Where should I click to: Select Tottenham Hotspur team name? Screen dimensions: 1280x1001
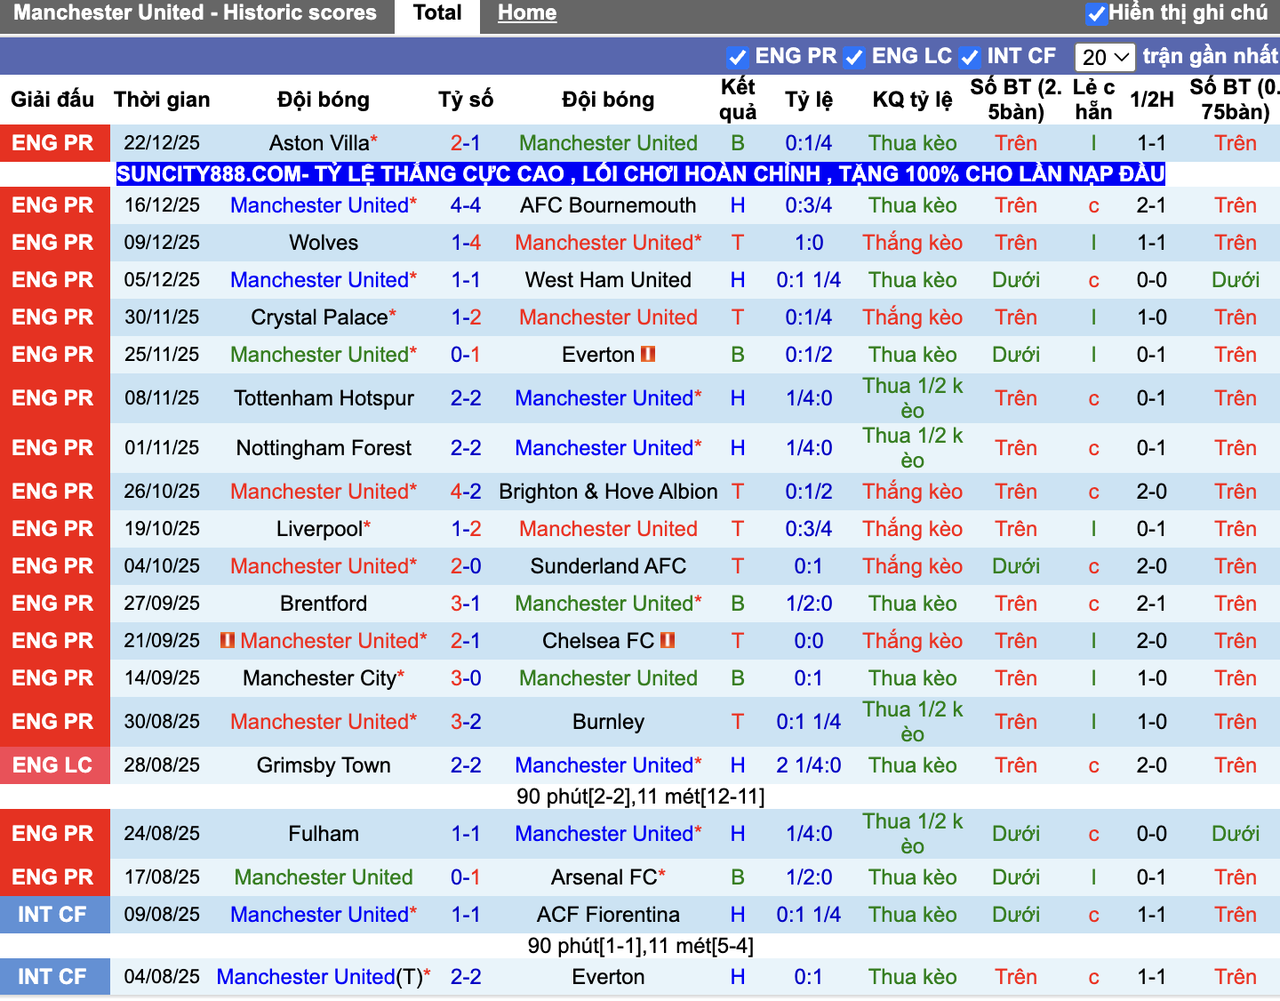pyautogui.click(x=323, y=398)
